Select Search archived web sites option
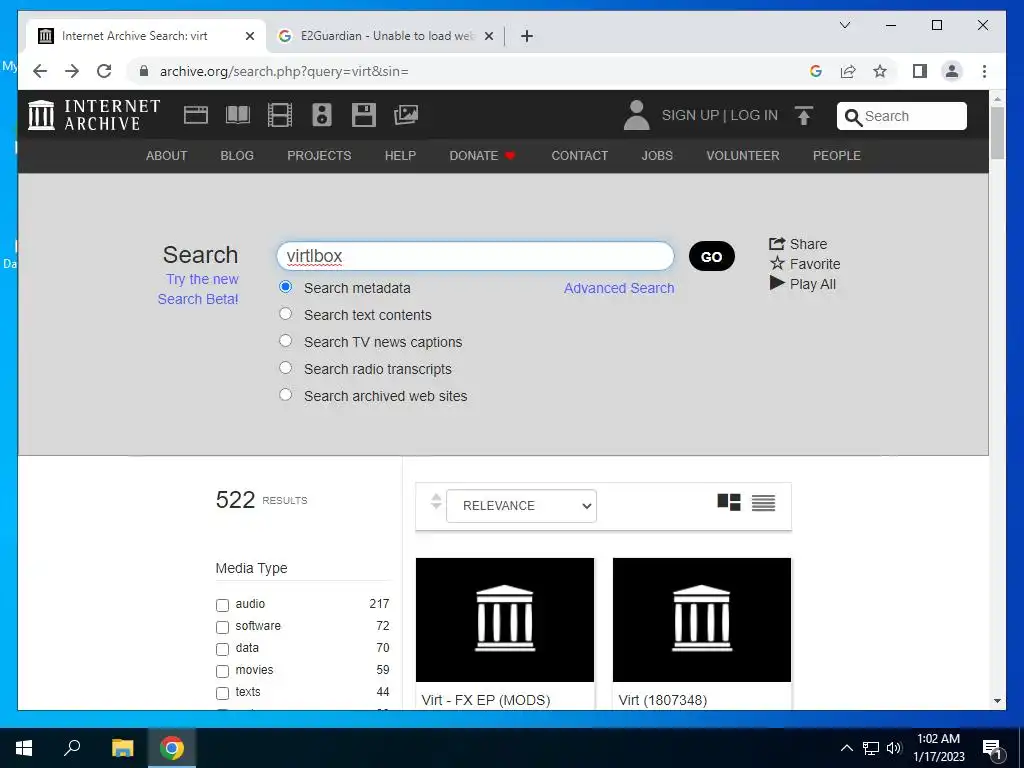The width and height of the screenshot is (1024, 768). (285, 394)
